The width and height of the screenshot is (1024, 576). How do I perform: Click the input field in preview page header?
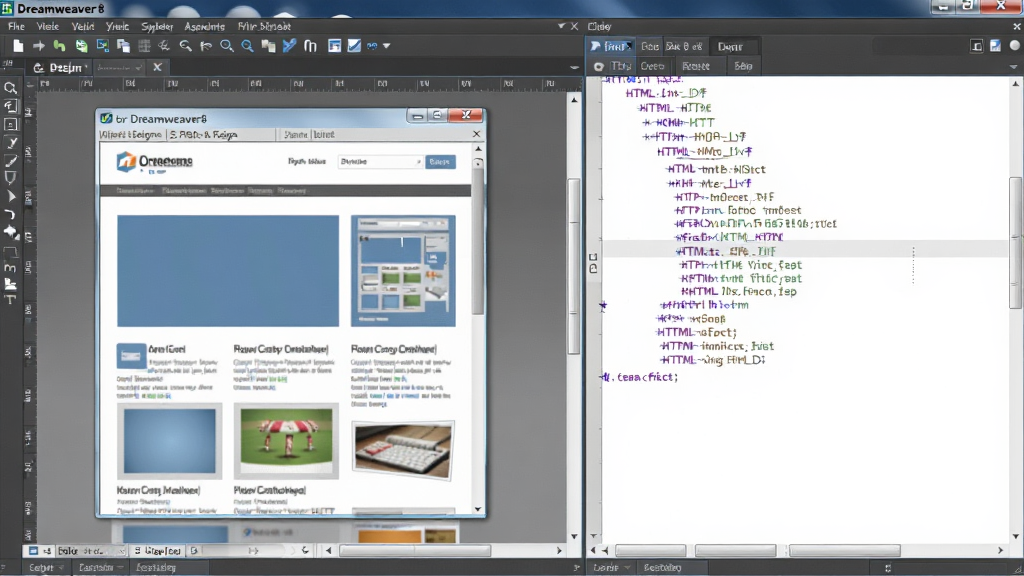pyautogui.click(x=380, y=161)
